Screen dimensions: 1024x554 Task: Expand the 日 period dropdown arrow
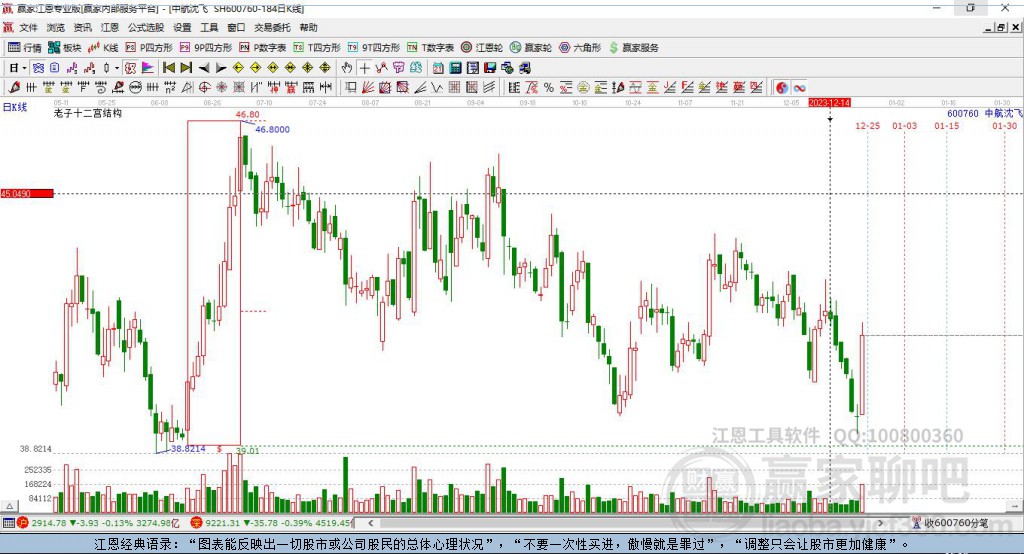24,68
